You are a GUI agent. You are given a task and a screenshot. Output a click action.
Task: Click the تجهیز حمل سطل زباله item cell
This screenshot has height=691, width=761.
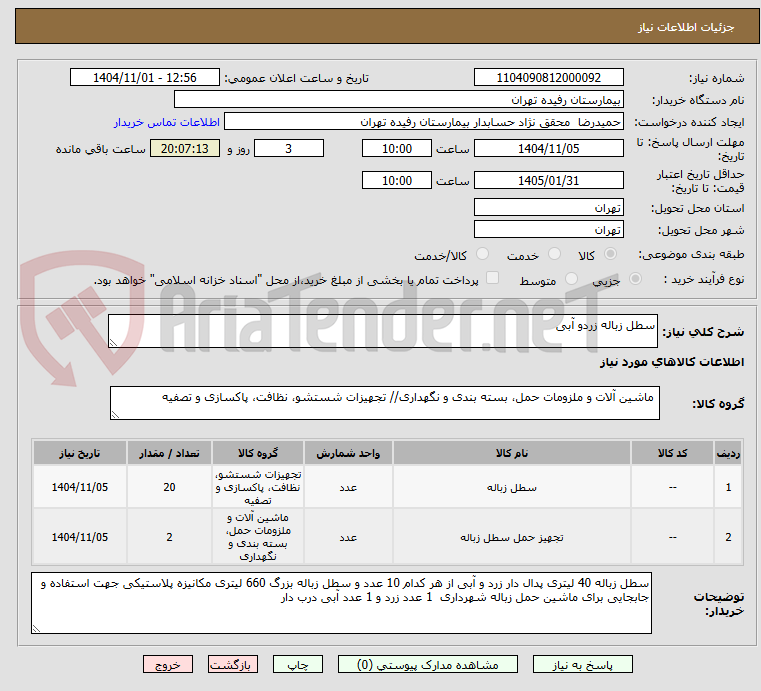pyautogui.click(x=512, y=537)
